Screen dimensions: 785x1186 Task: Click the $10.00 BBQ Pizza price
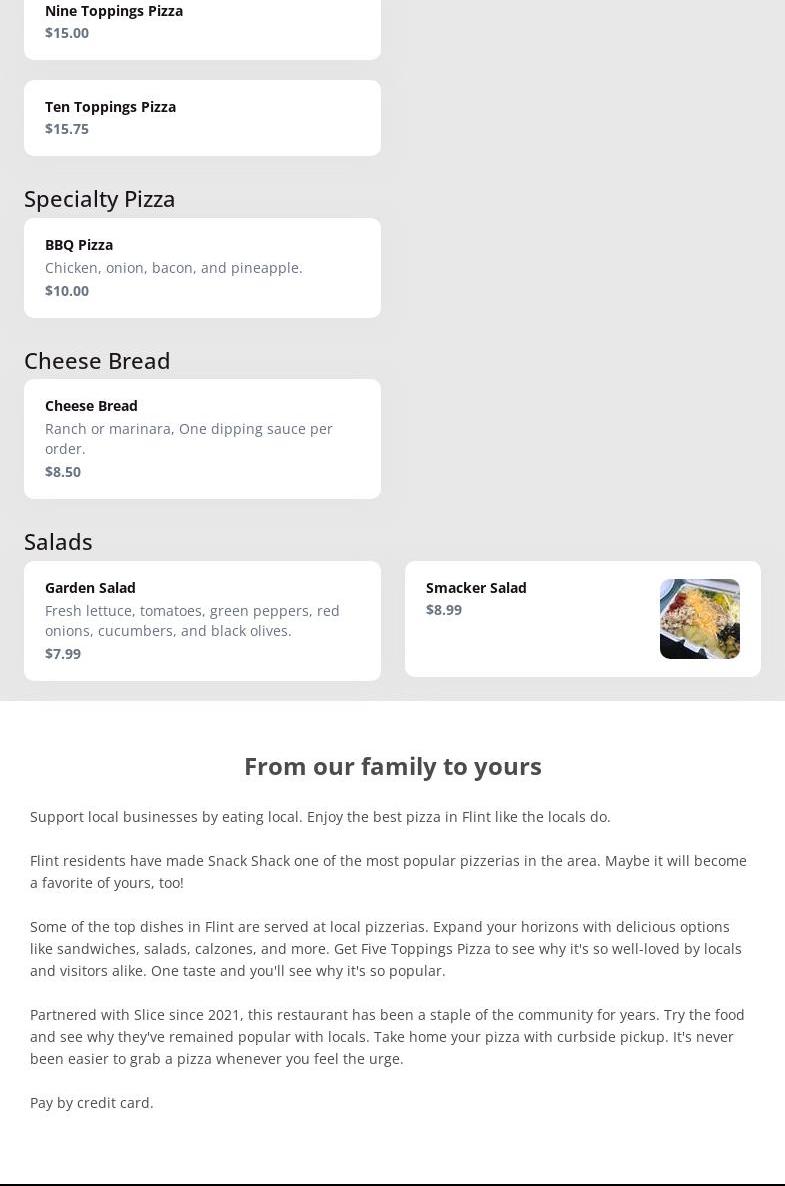coord(67,291)
